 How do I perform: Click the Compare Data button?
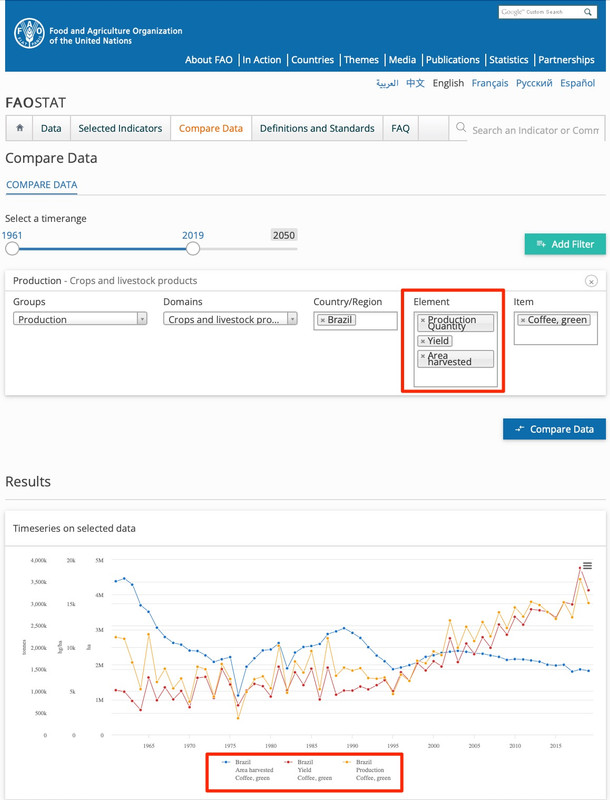pyautogui.click(x=554, y=429)
